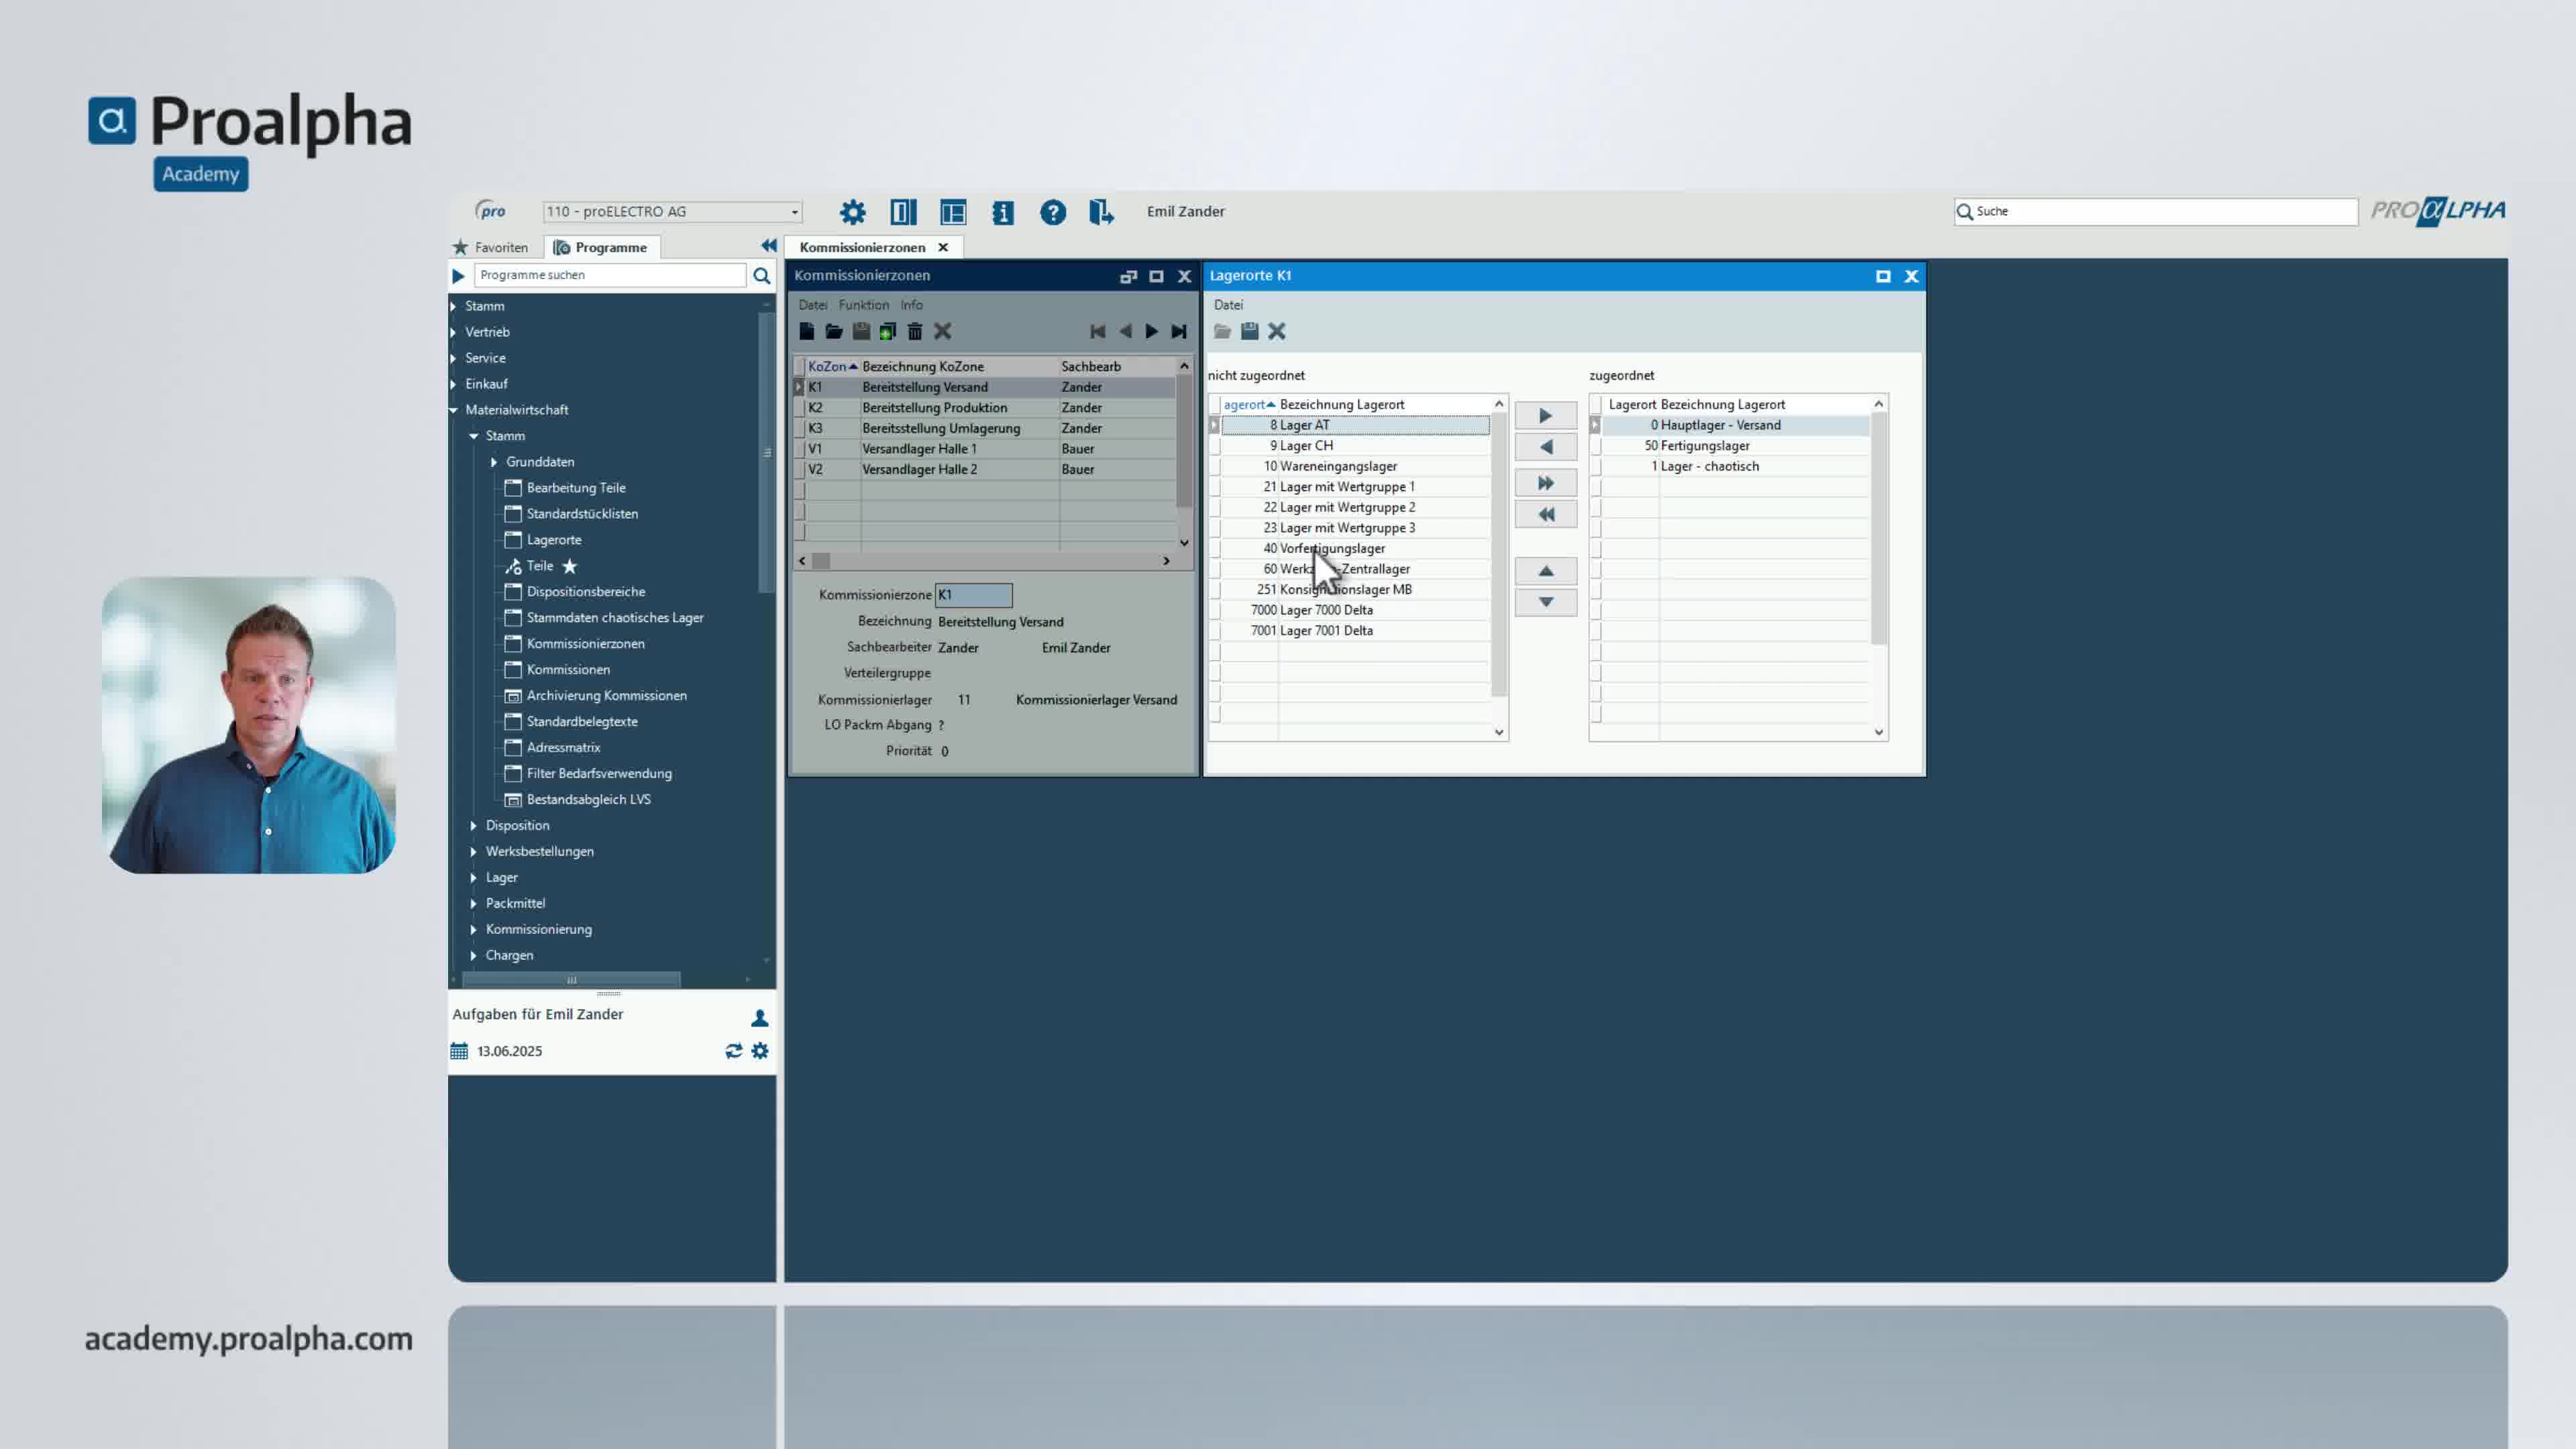This screenshot has width=2576, height=1449.
Task: Open the Funktion menu in Kommissionierzonen
Action: [863, 305]
